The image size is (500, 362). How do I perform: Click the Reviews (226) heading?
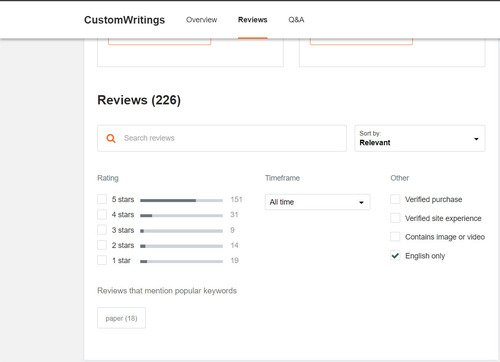pyautogui.click(x=139, y=100)
